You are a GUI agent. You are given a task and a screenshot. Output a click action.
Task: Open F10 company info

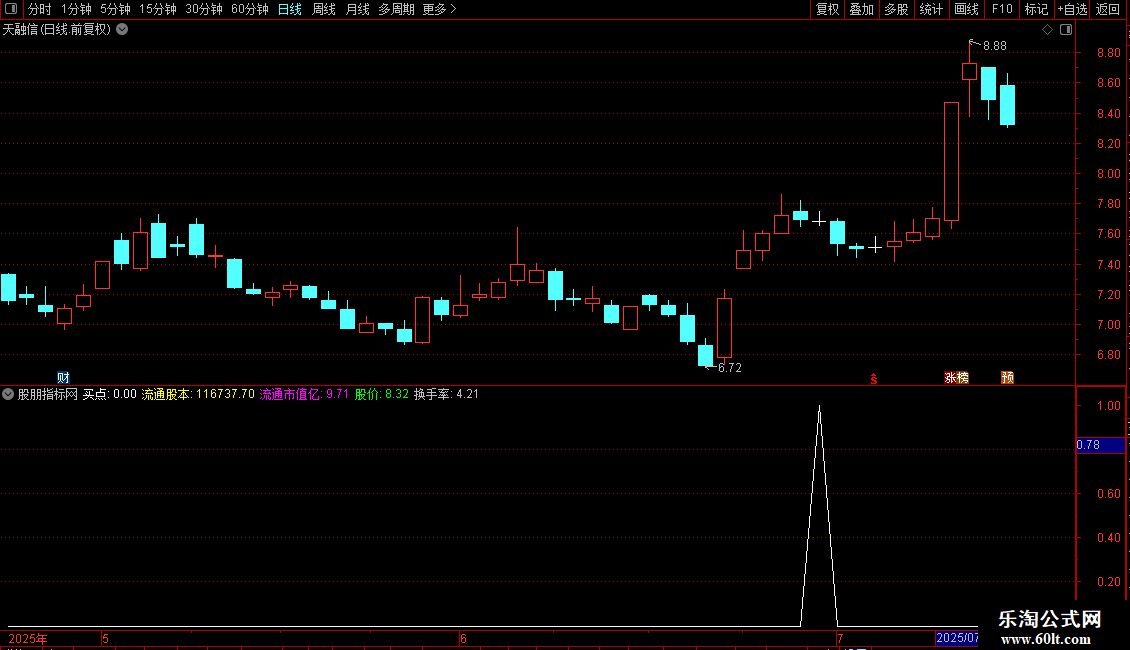(x=1002, y=9)
